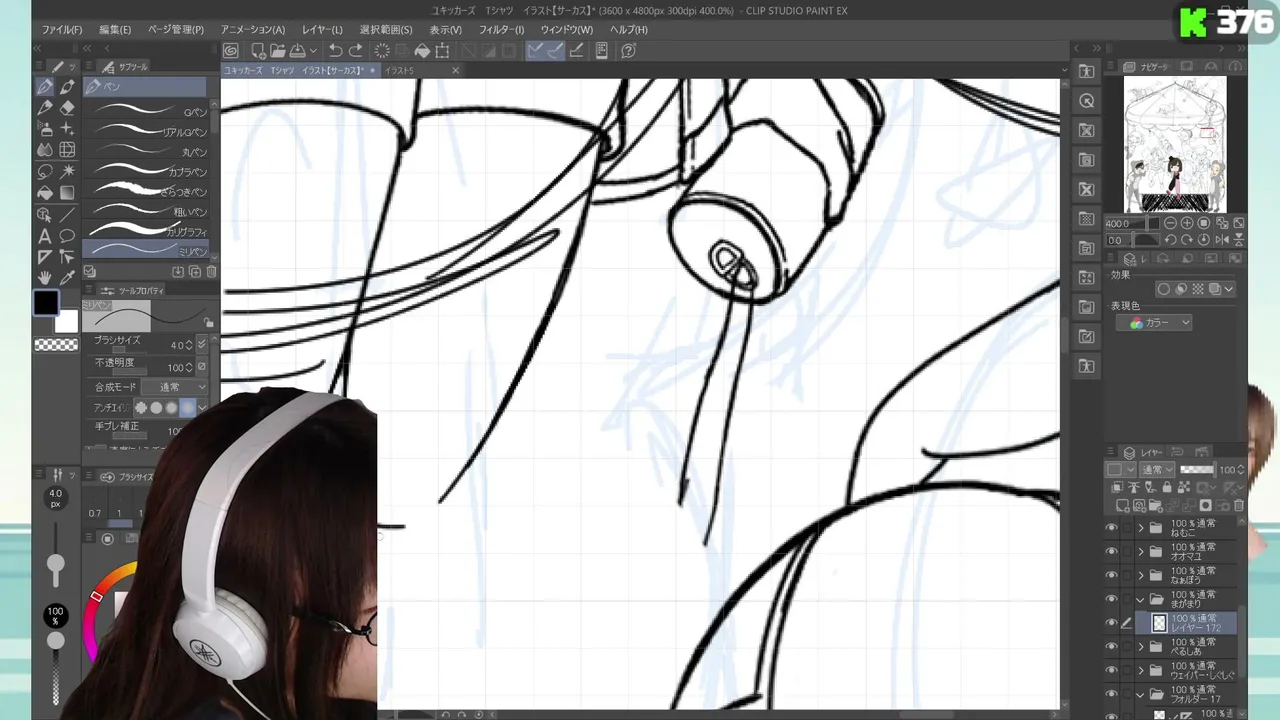
Task: Hide the ウェイバー folder layer
Action: (1111, 670)
